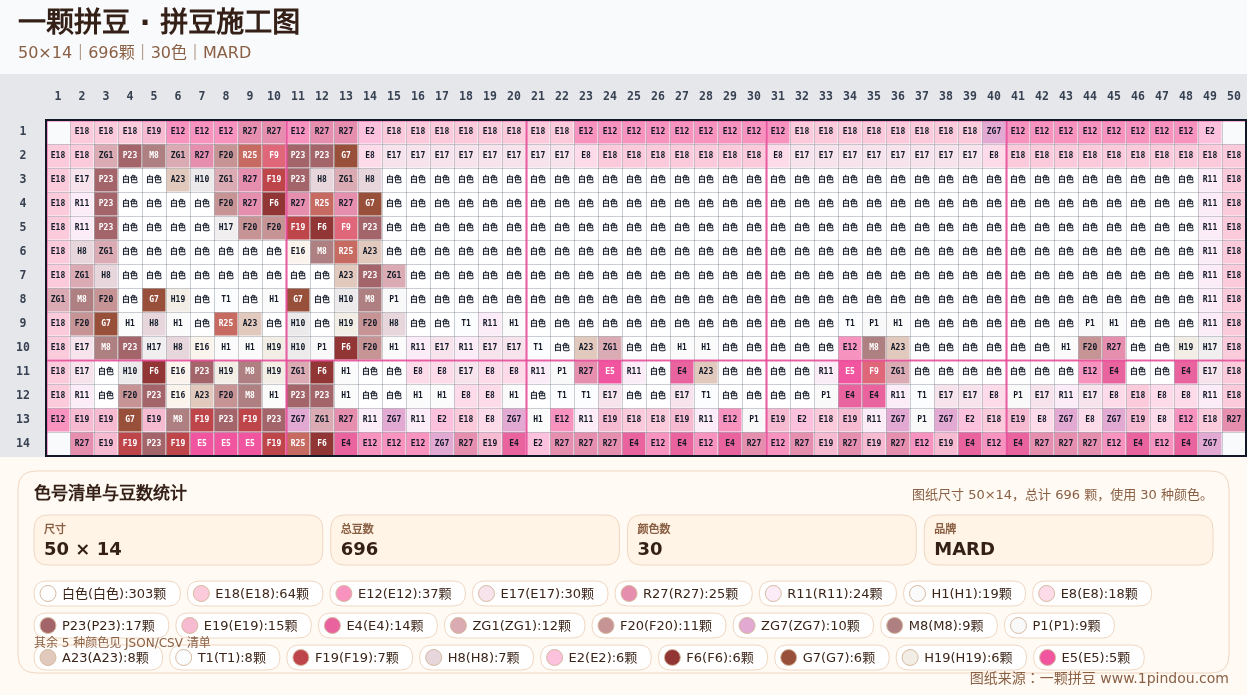Select column header 25
The image size is (1247, 695).
(x=634, y=96)
